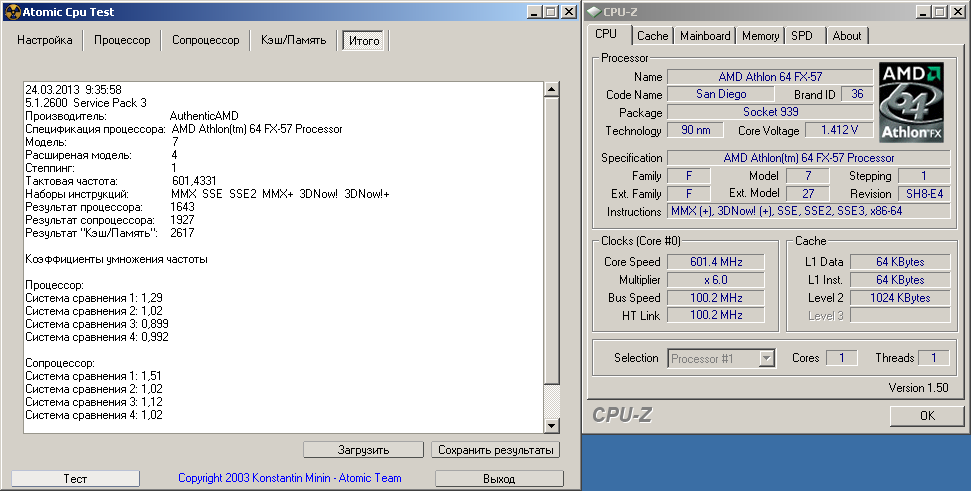Click the Brand ID value 36
971x491 pixels.
tap(857, 94)
